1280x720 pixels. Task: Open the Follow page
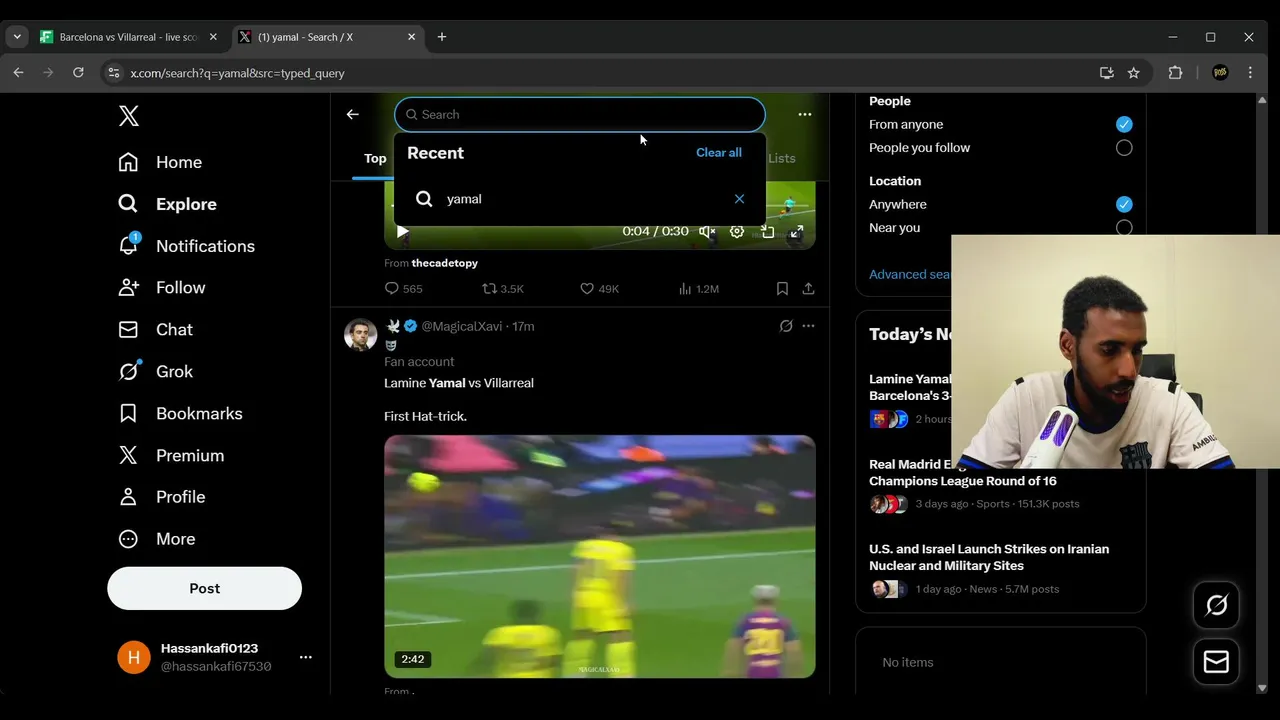point(162,288)
